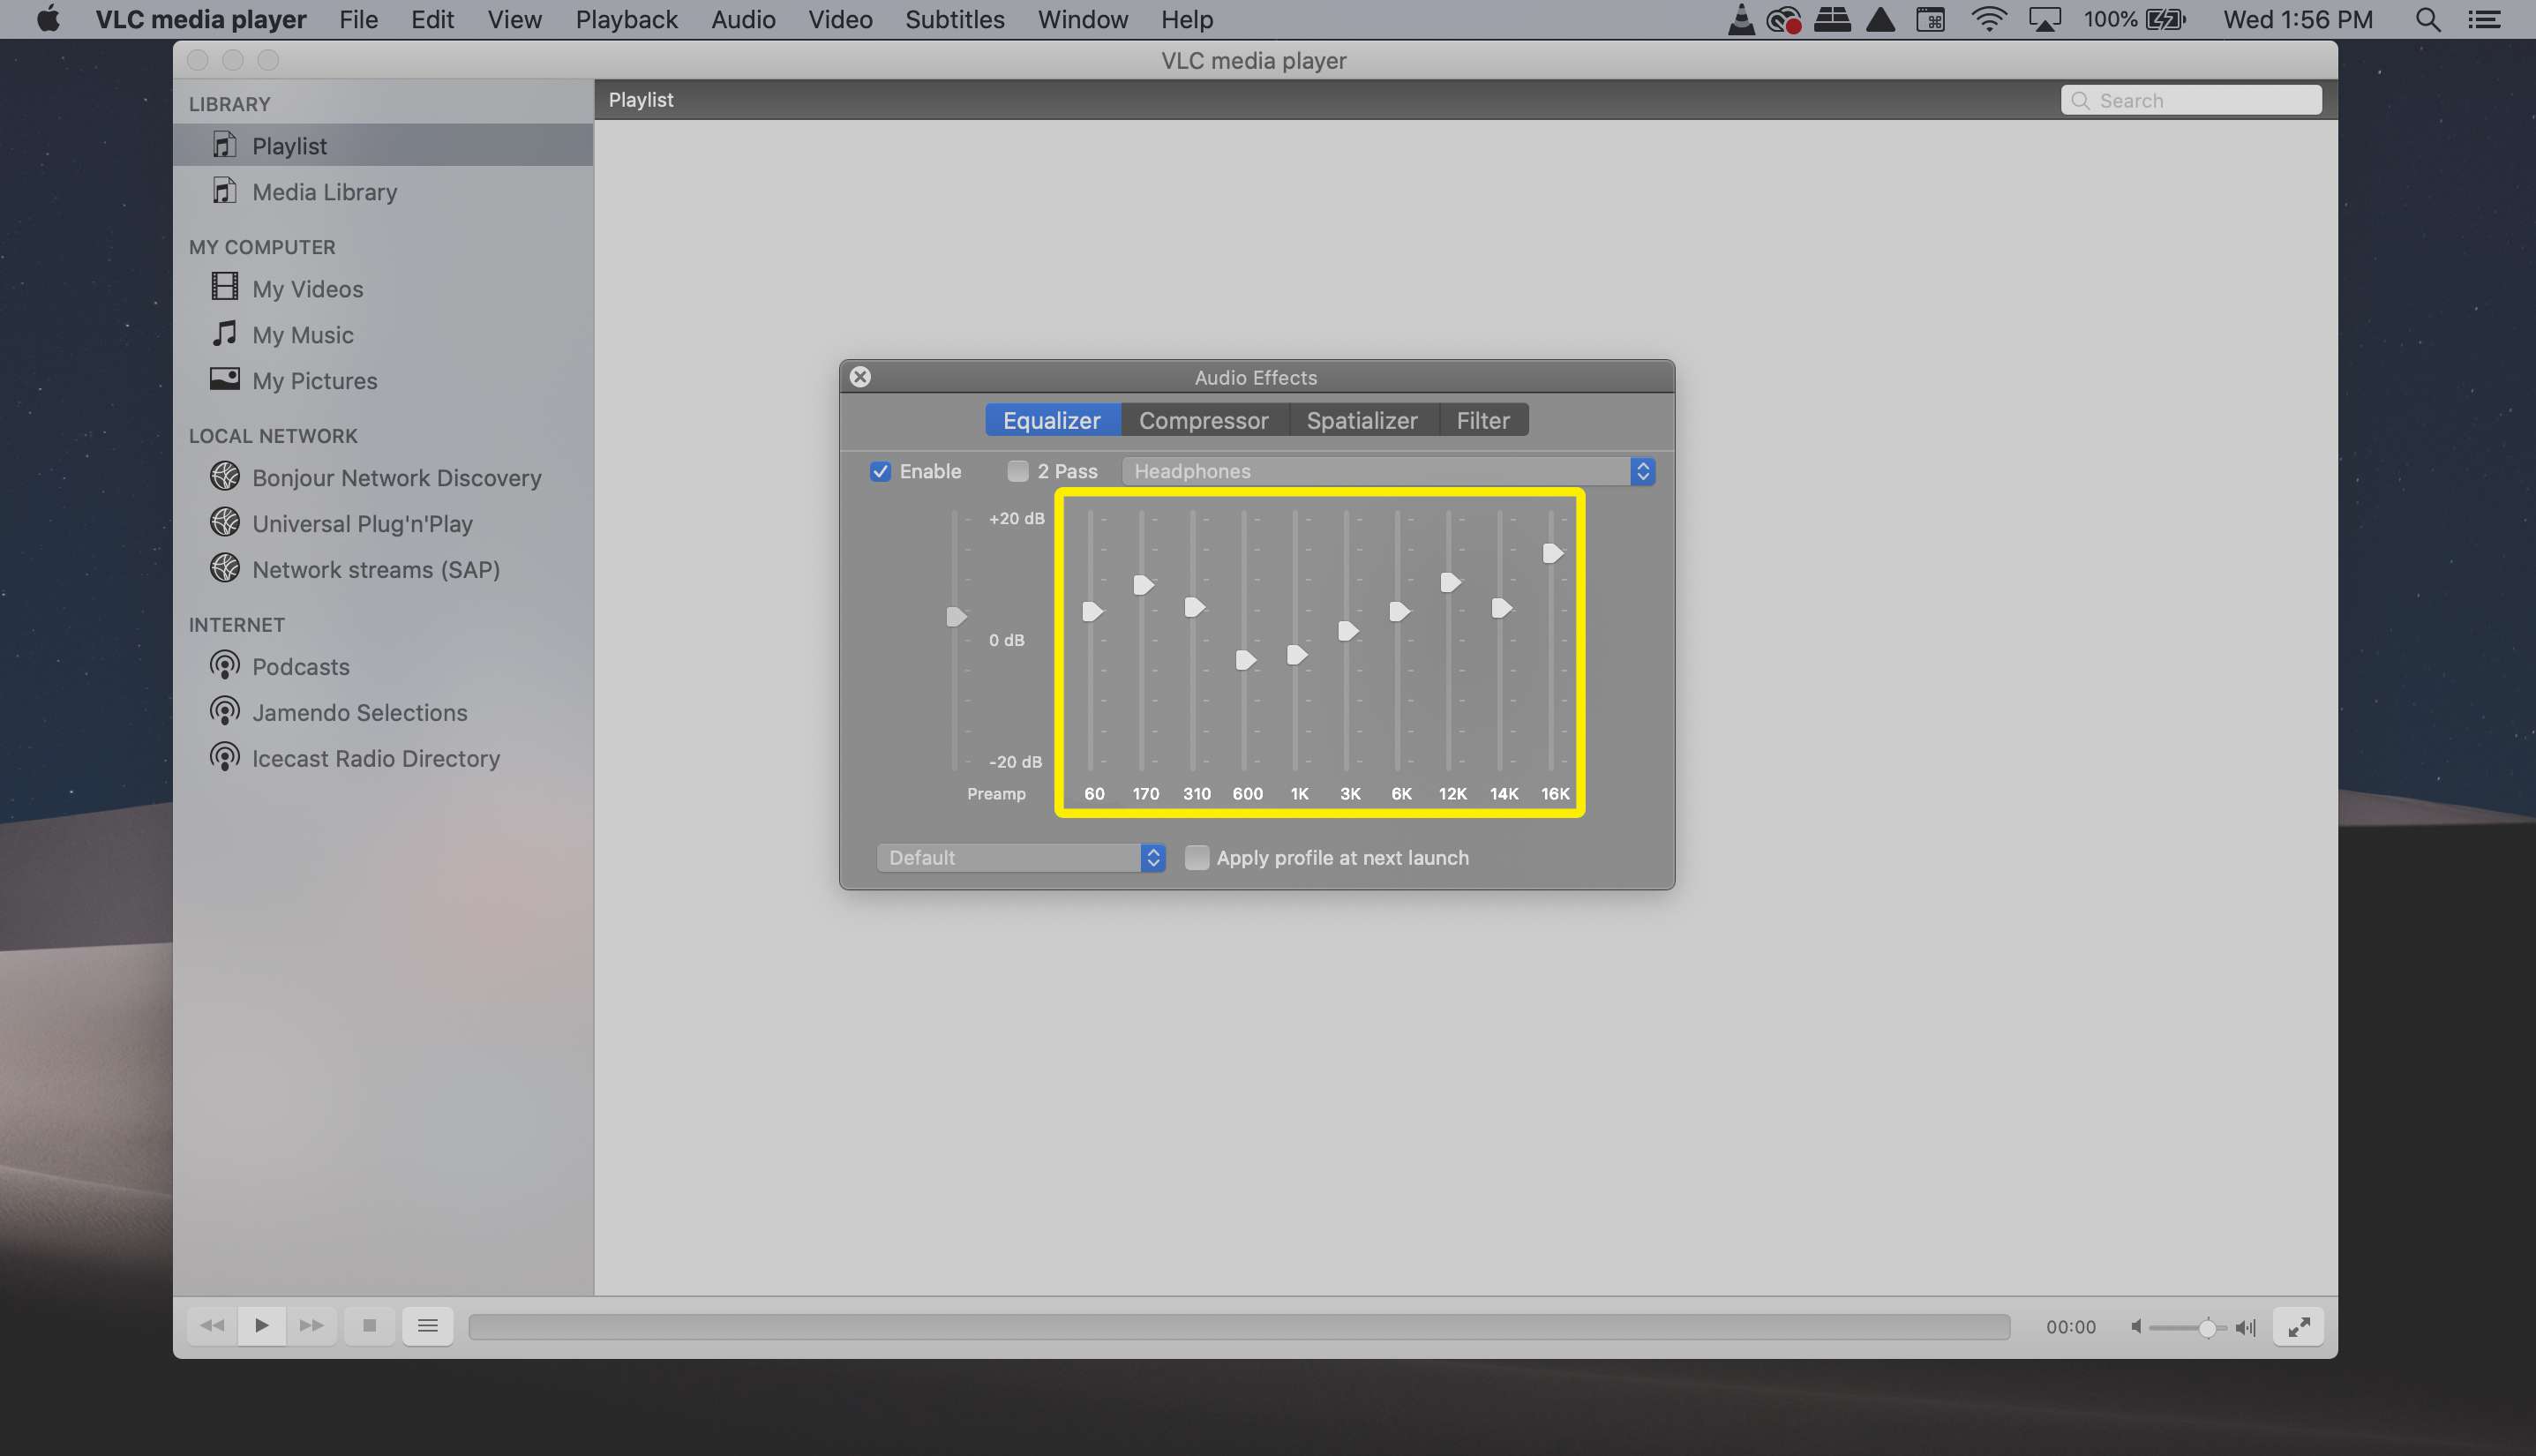Click the Bonjour Network Discovery globe icon
This screenshot has height=1456, width=2536.
225,476
